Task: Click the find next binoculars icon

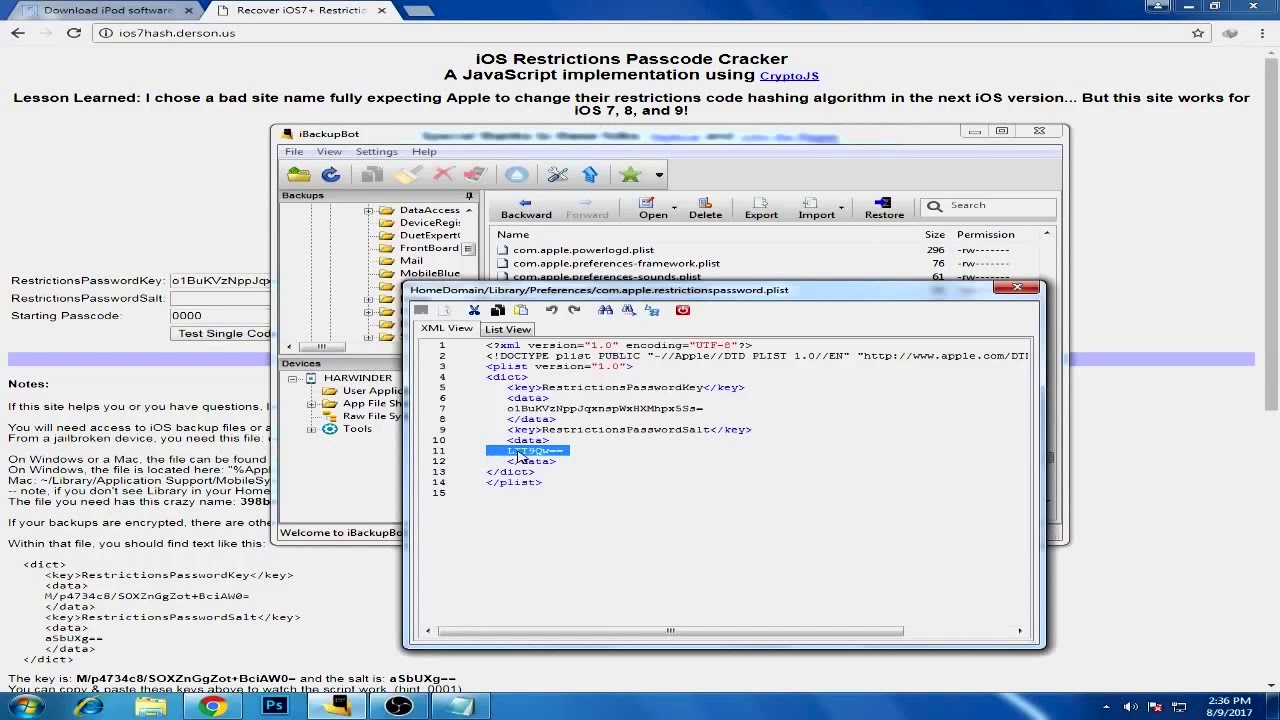Action: pos(628,311)
